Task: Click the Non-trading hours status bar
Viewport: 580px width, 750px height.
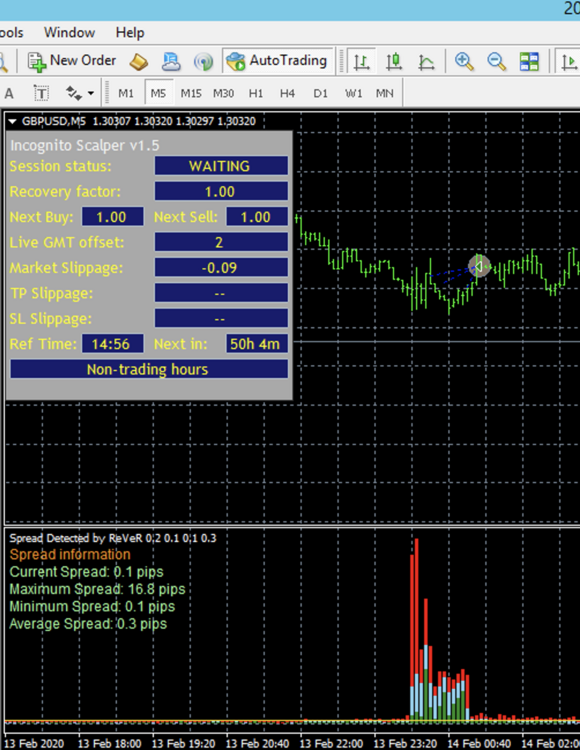Action: click(149, 369)
